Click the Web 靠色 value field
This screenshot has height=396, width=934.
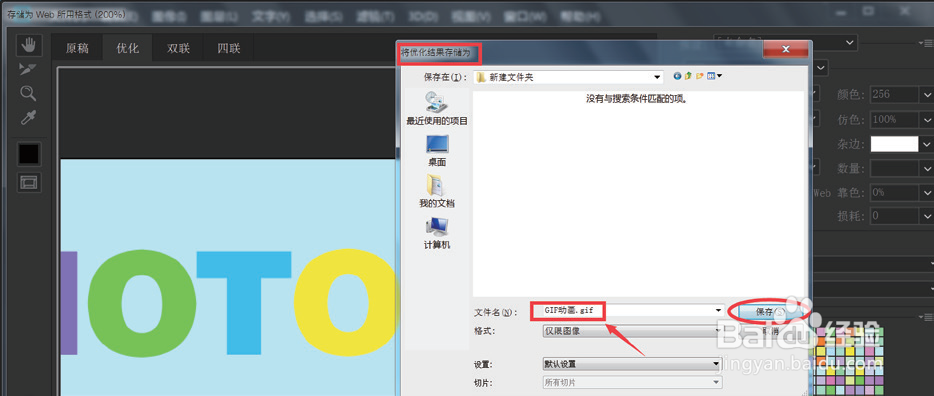(894, 193)
